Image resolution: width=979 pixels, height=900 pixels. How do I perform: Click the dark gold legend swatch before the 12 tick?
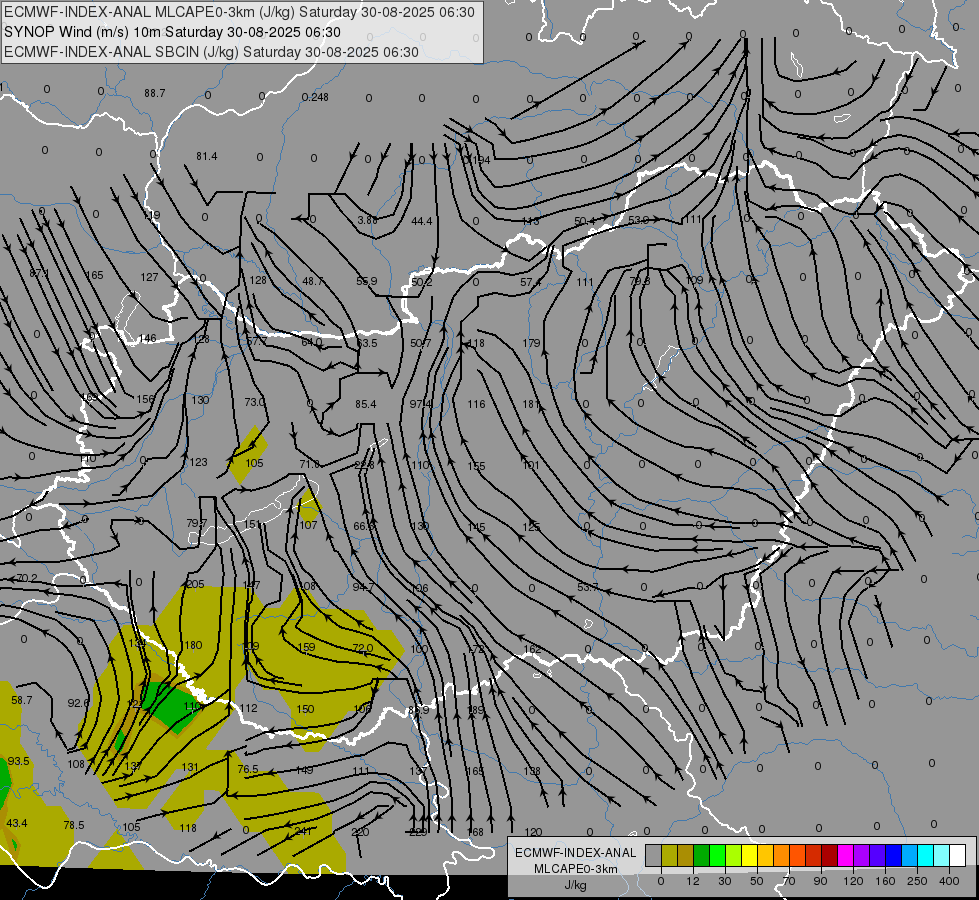click(x=686, y=856)
